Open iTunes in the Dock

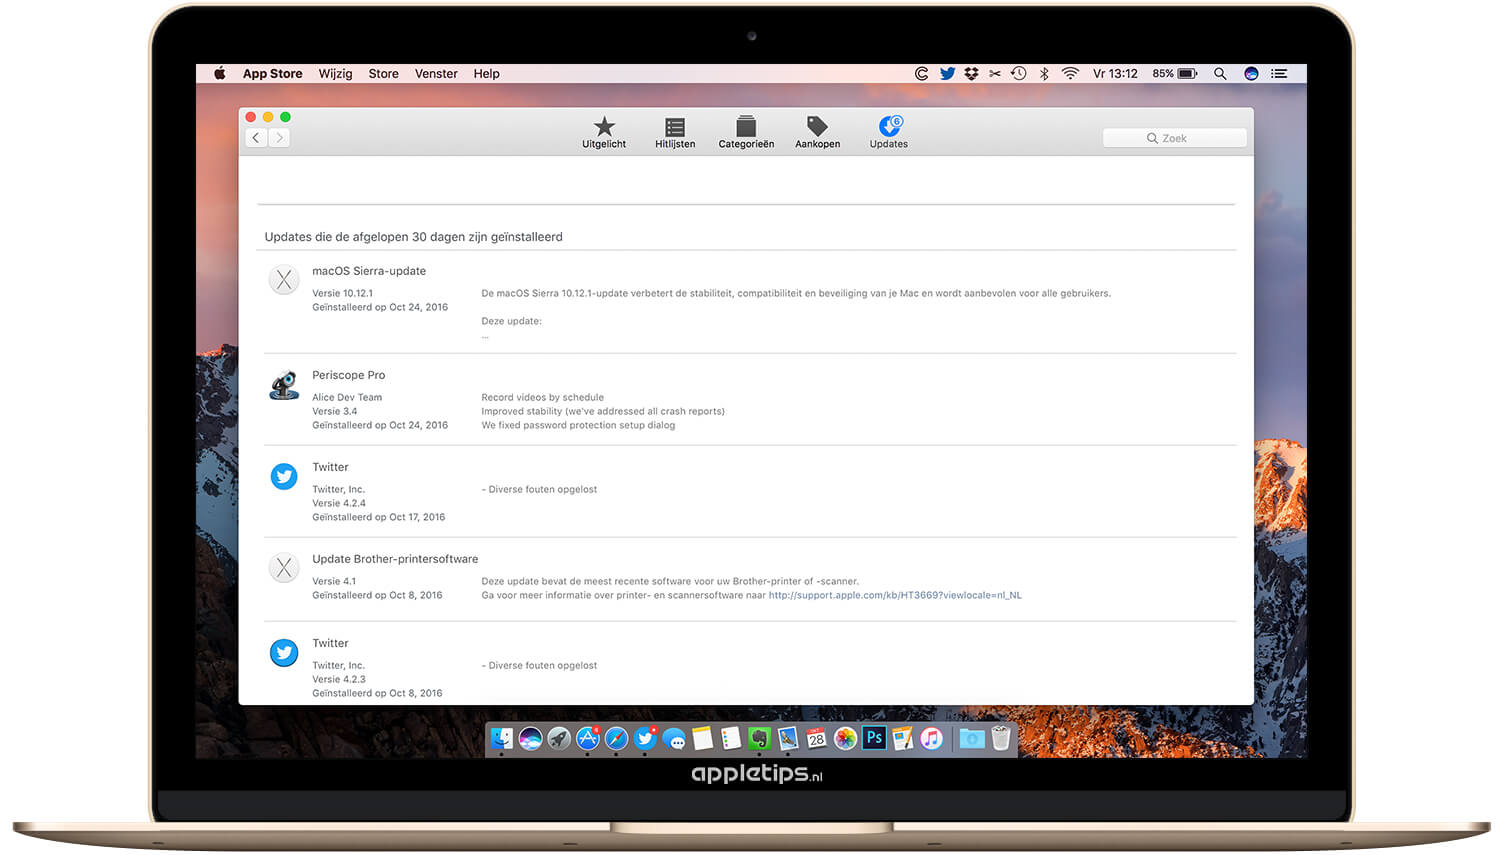932,738
